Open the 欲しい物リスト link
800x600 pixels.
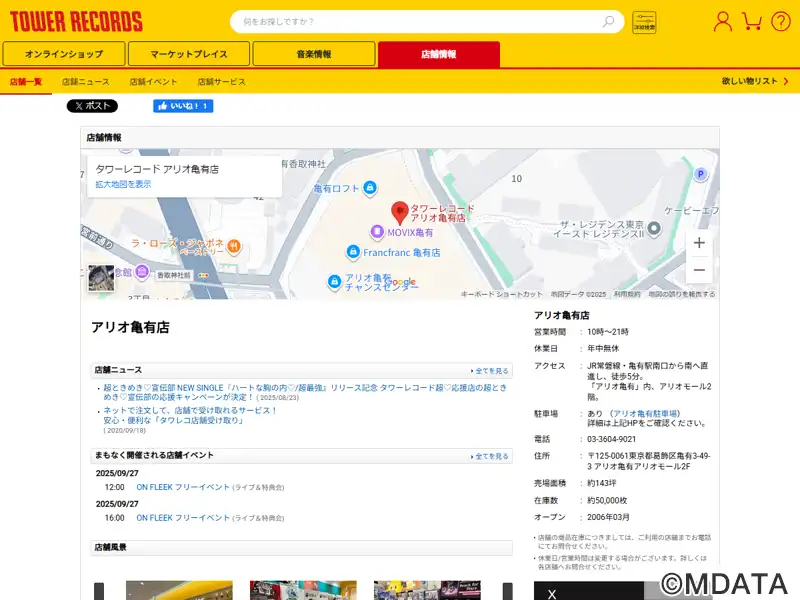point(755,81)
